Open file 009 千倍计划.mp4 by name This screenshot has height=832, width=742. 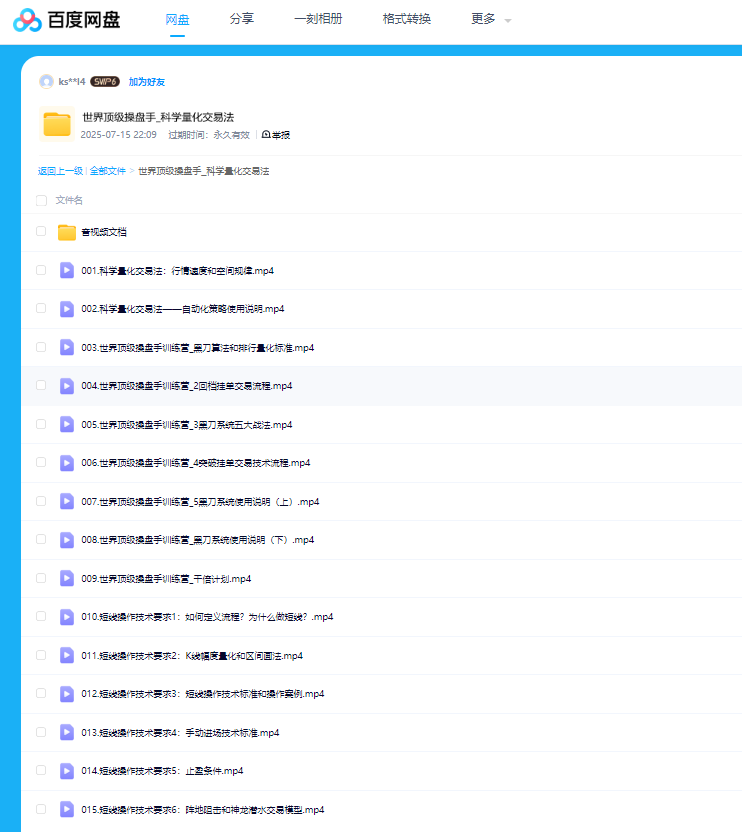(x=166, y=578)
